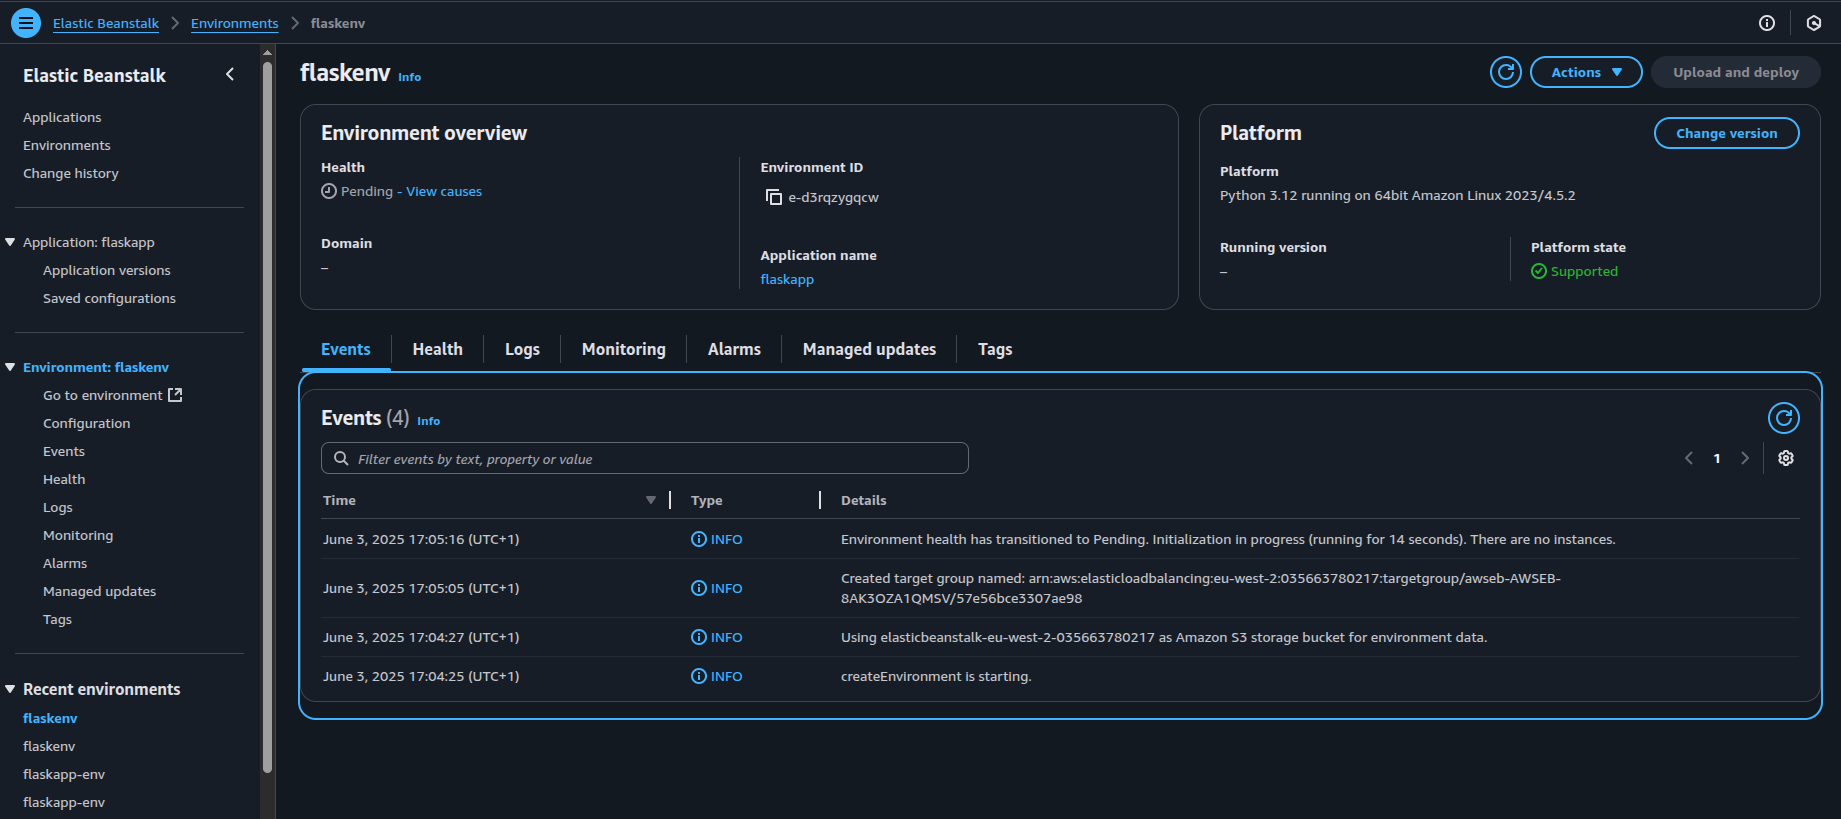Click Change version button
The image size is (1841, 819).
(x=1727, y=133)
